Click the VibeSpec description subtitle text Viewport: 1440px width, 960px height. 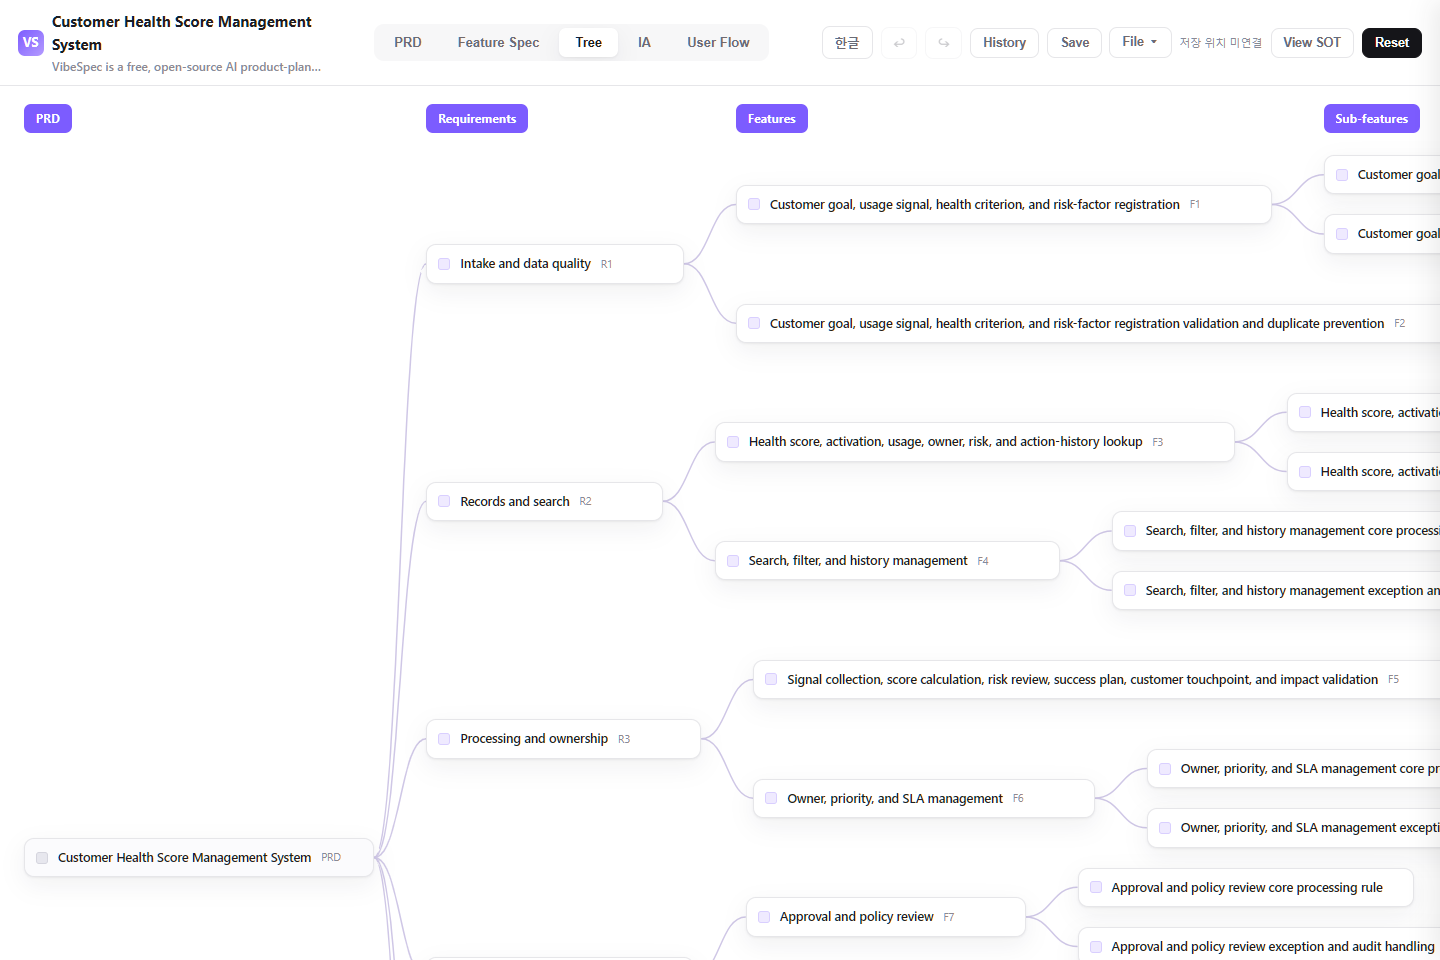tap(187, 67)
